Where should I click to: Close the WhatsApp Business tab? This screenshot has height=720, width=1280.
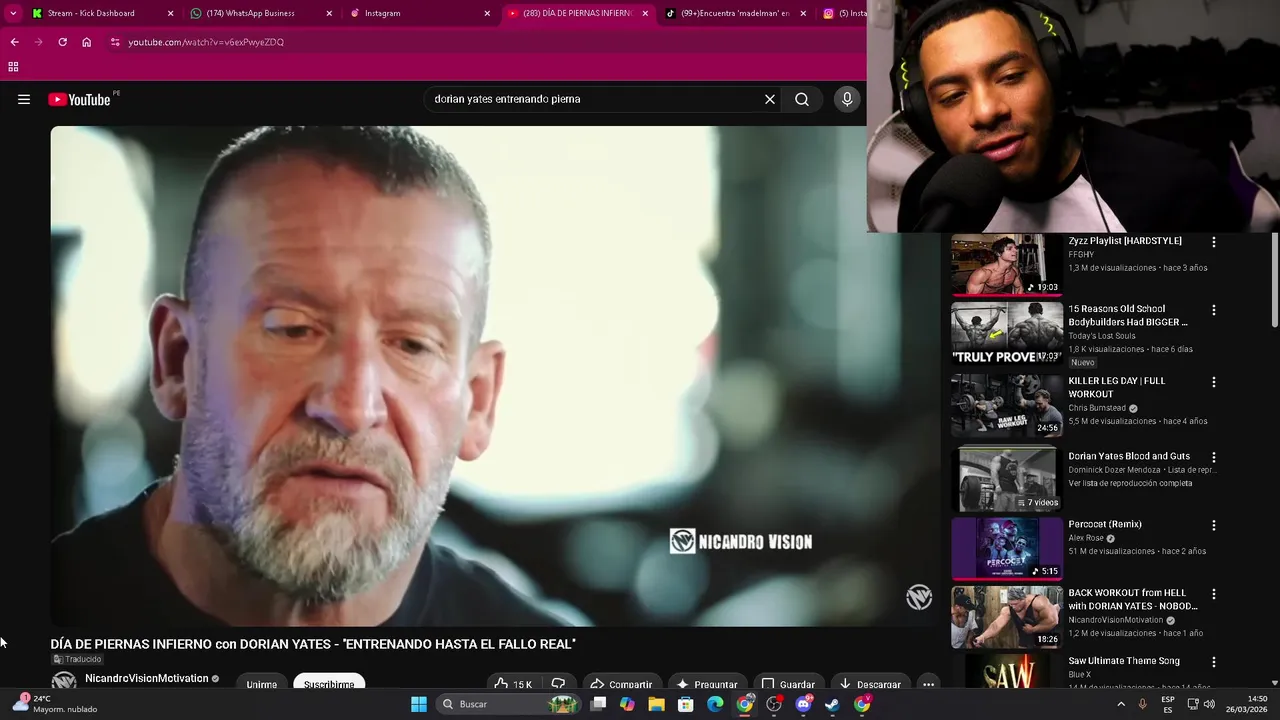tap(329, 13)
